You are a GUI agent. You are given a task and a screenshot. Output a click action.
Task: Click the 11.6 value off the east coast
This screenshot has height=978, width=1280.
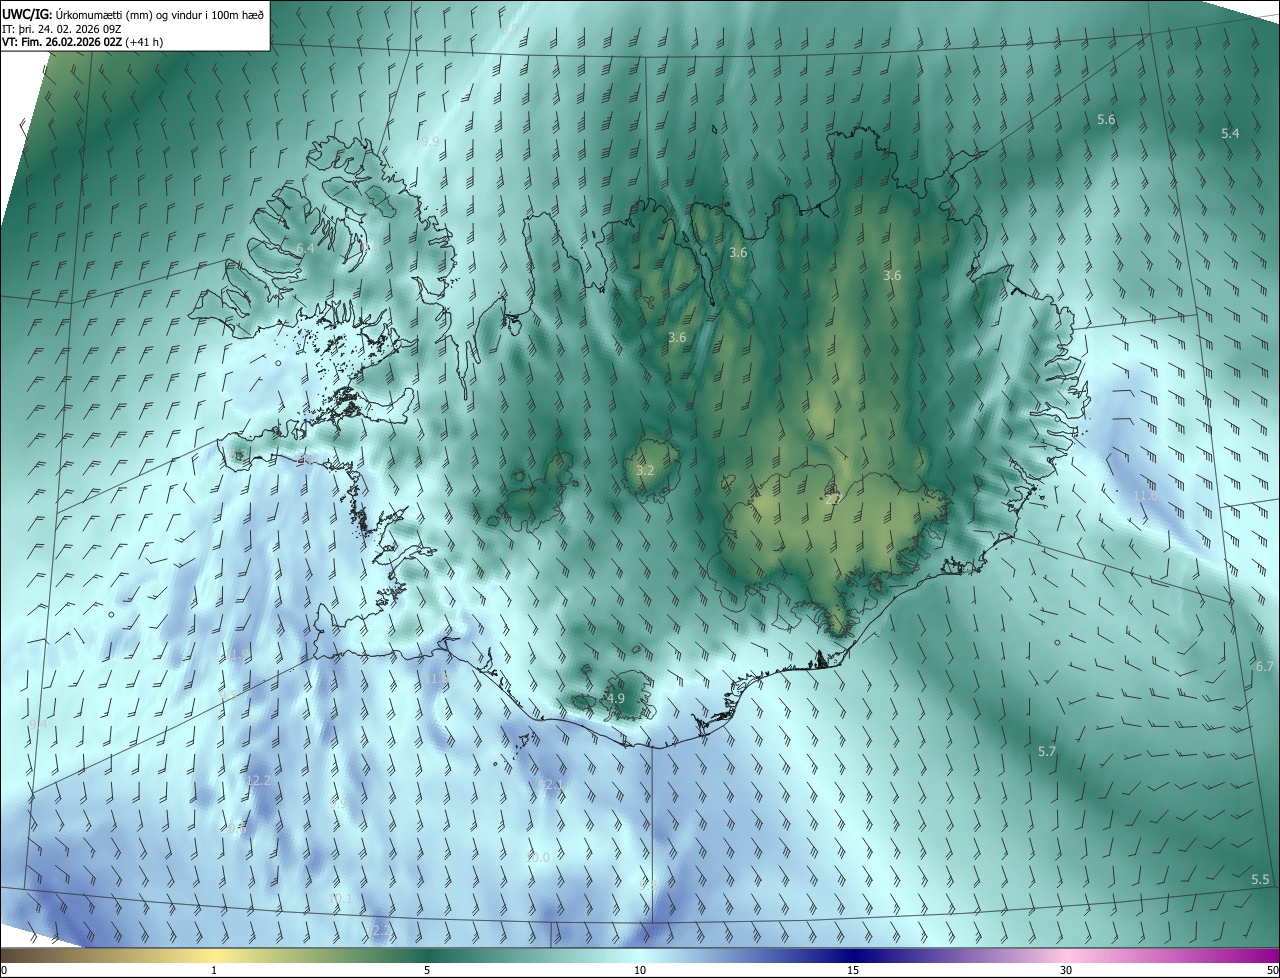pos(1146,495)
